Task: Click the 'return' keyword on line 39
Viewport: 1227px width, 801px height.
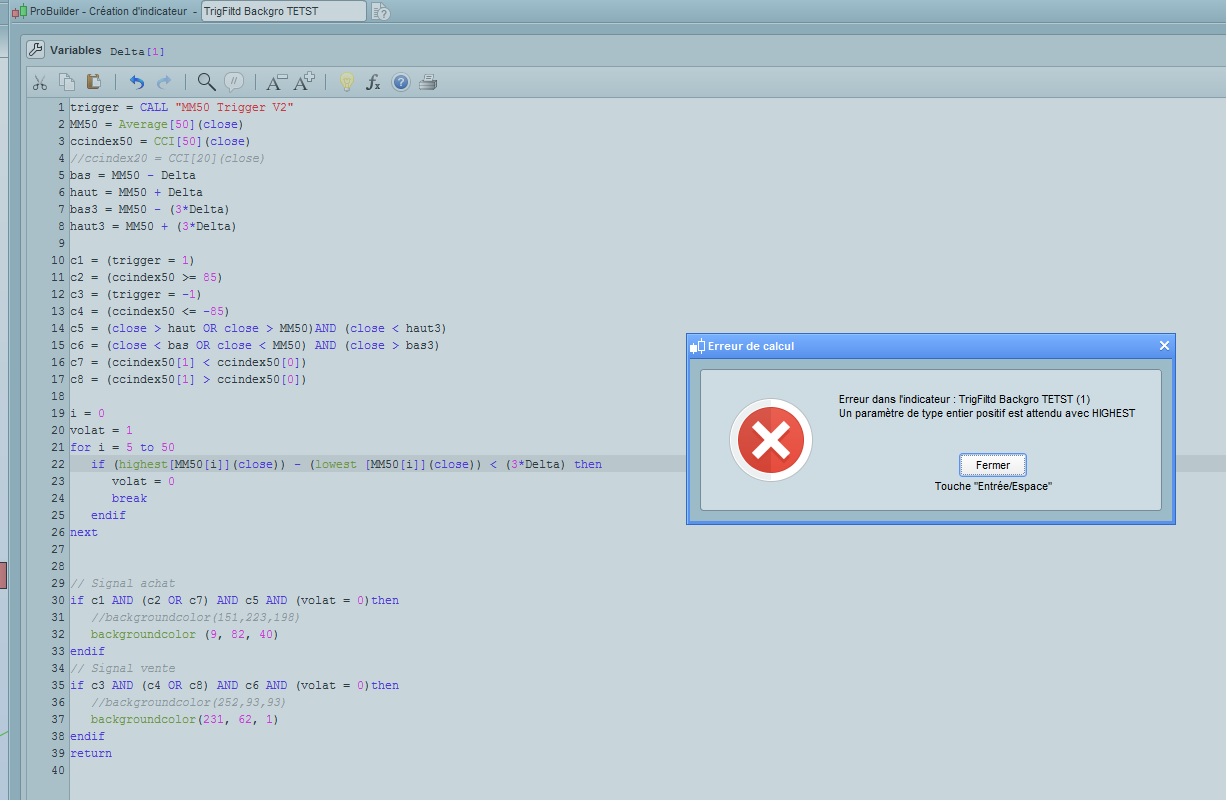Action: coord(91,753)
